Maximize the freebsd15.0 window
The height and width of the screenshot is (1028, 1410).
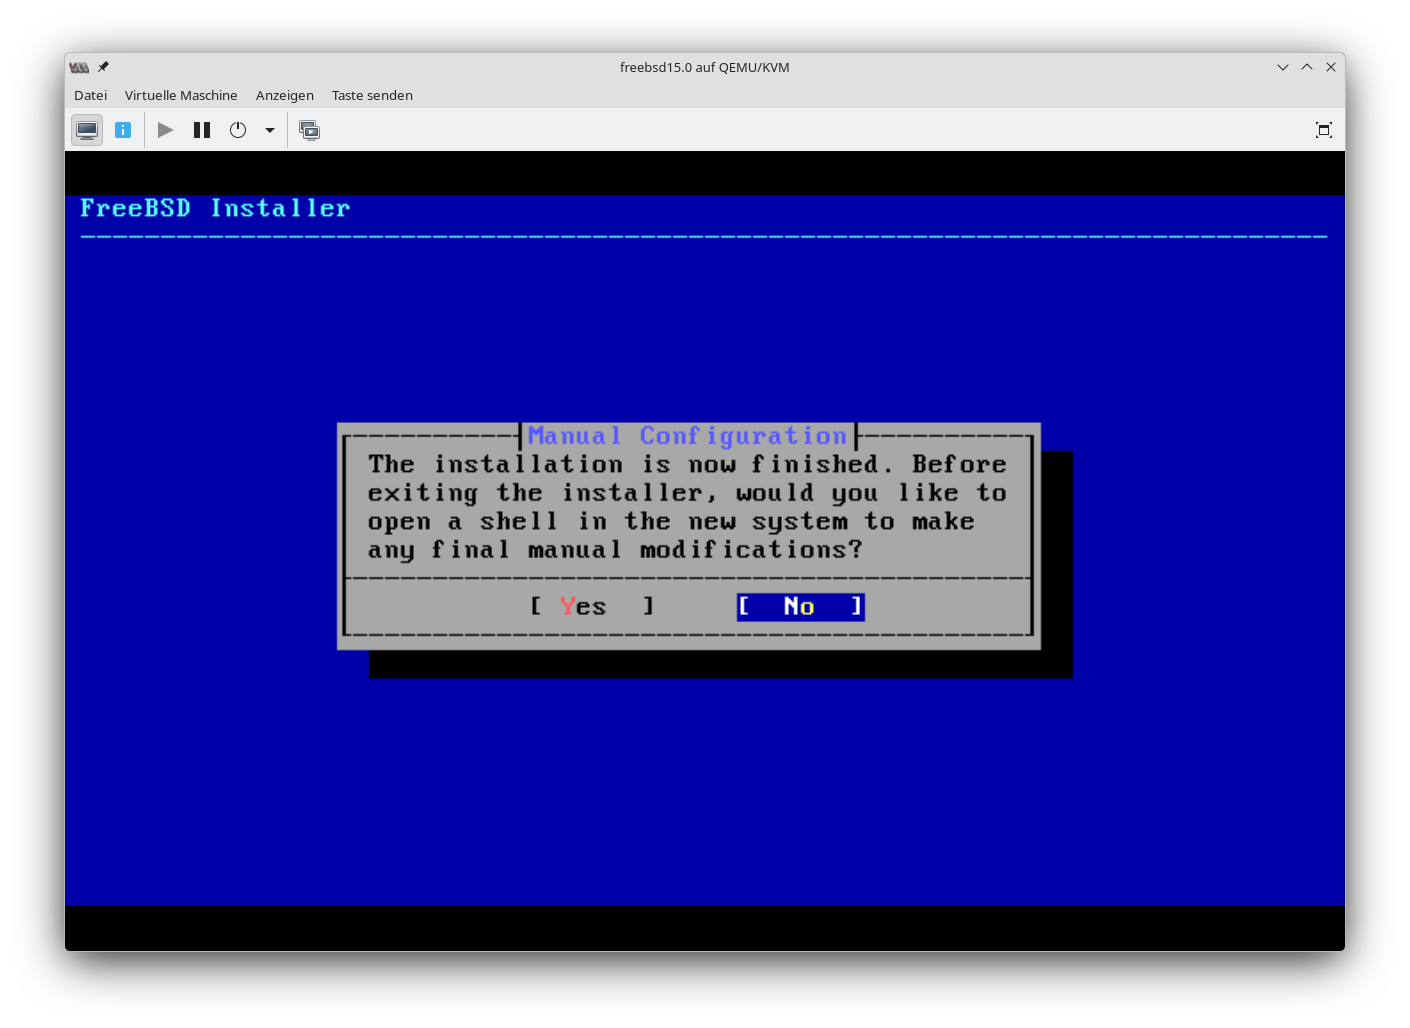coord(1307,67)
